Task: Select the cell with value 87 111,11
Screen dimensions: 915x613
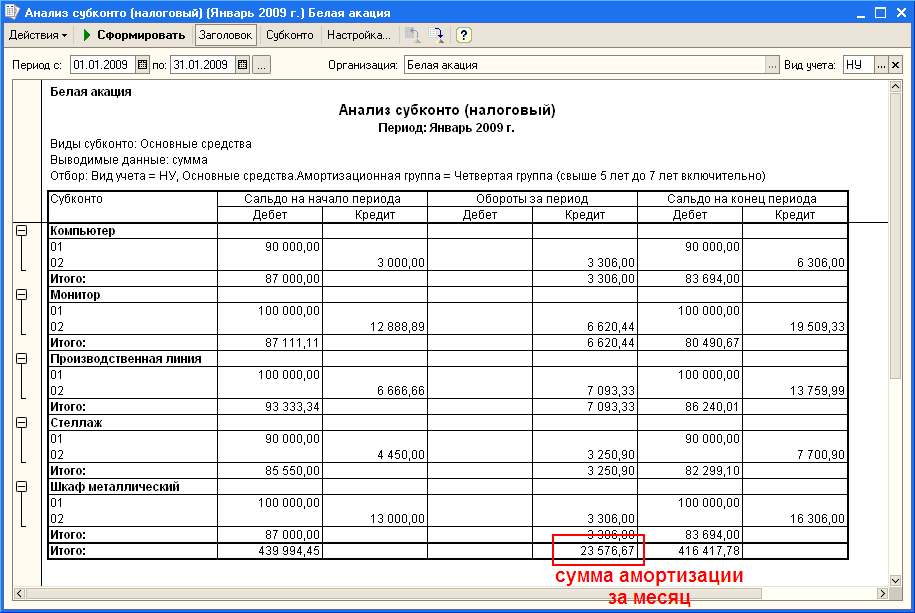Action: [x=270, y=343]
